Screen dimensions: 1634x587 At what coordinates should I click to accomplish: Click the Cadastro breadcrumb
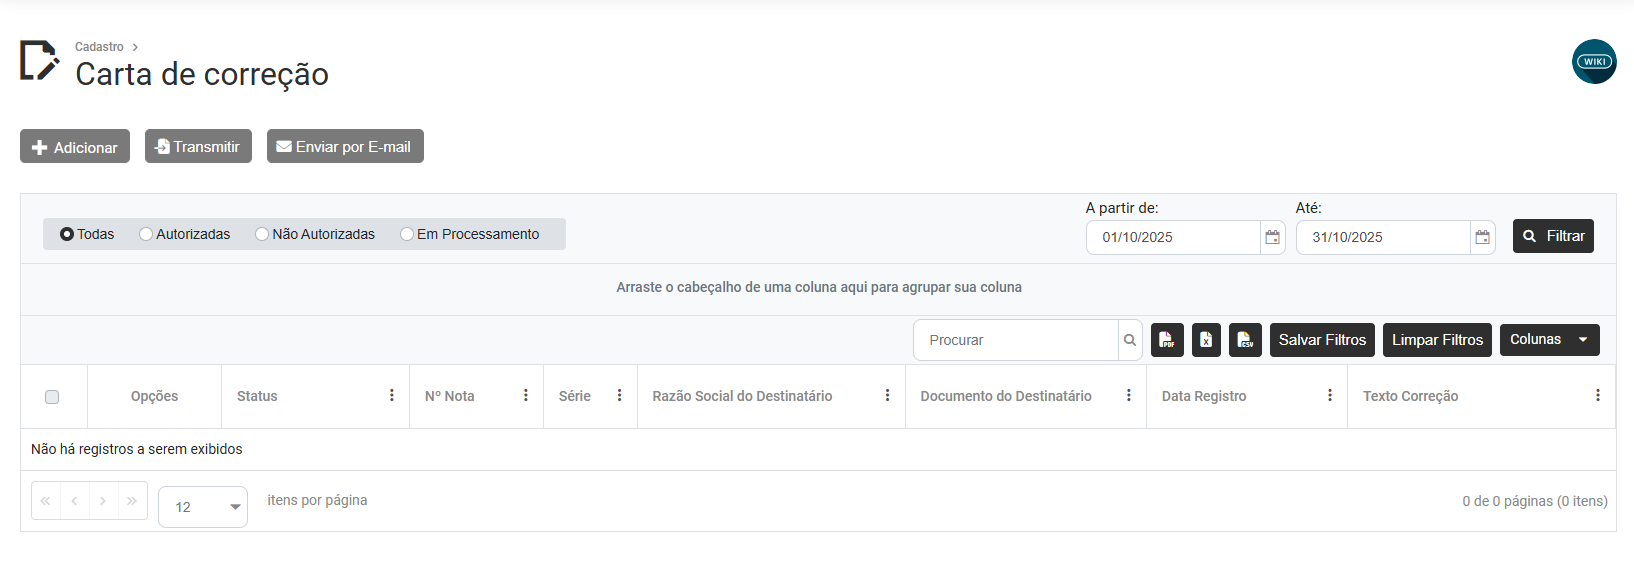(99, 47)
